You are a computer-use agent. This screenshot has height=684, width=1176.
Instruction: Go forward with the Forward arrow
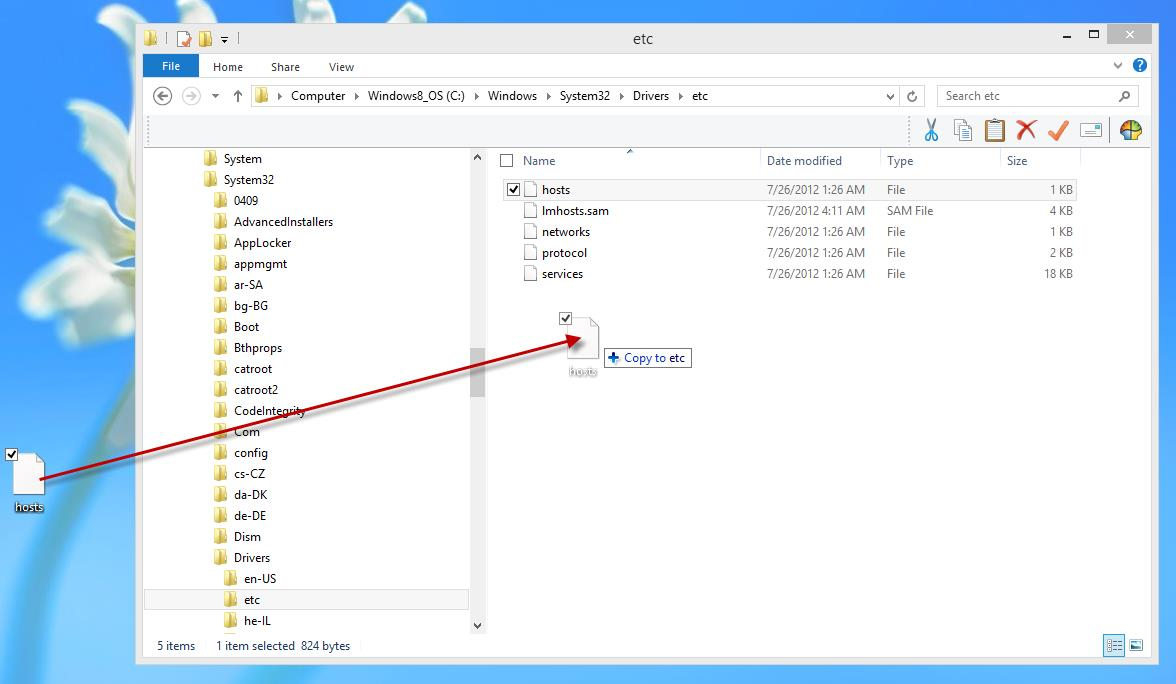point(191,96)
